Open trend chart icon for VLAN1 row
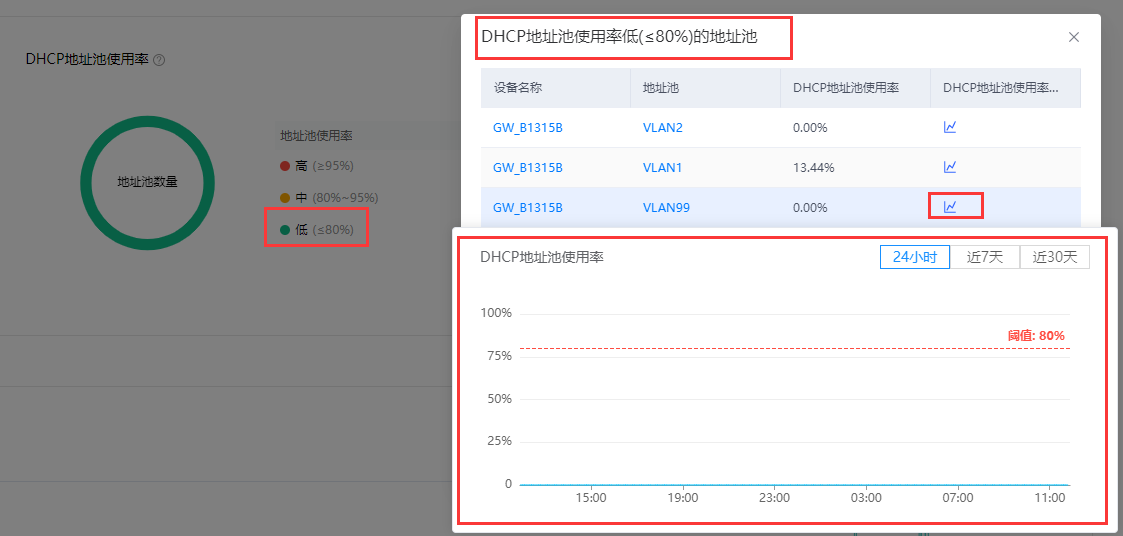This screenshot has height=536, width=1123. point(950,167)
